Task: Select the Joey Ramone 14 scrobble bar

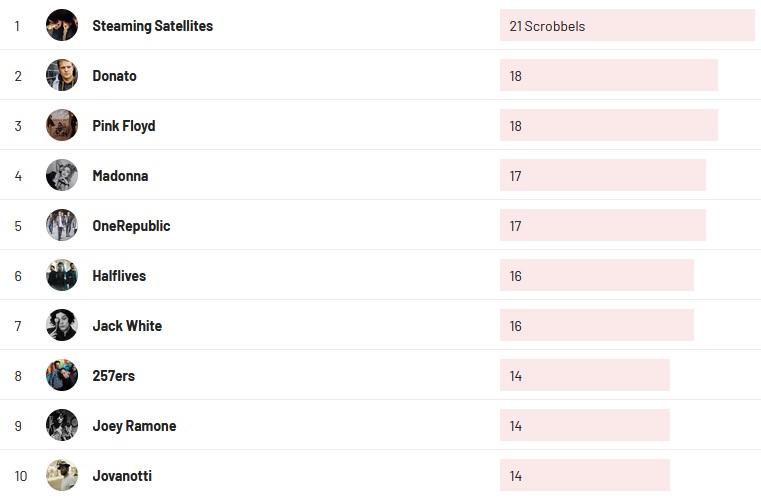Action: tap(584, 426)
